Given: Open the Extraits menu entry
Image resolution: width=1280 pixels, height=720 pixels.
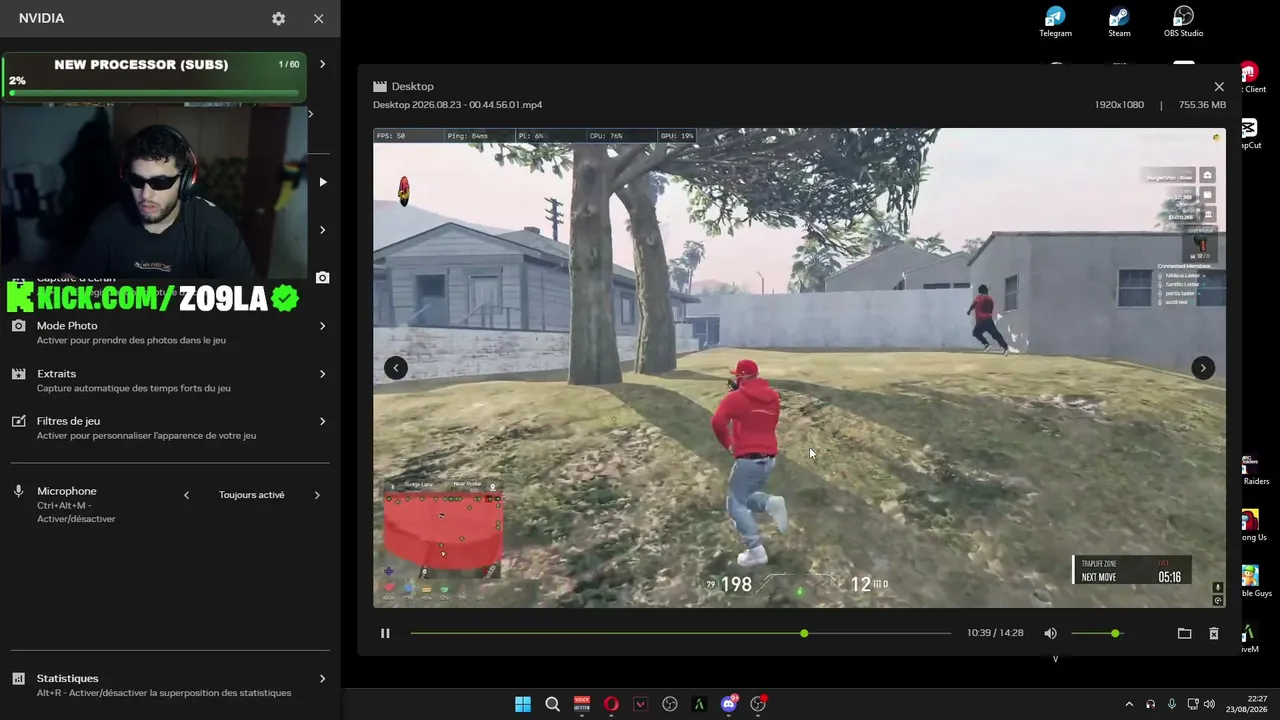Looking at the screenshot, I should coord(170,380).
